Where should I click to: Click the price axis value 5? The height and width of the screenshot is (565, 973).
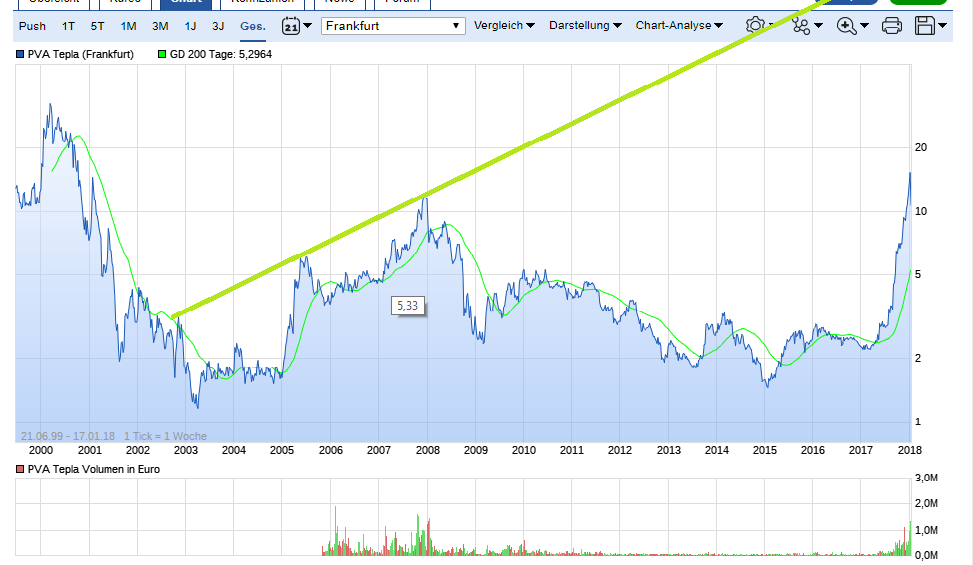pyautogui.click(x=918, y=275)
